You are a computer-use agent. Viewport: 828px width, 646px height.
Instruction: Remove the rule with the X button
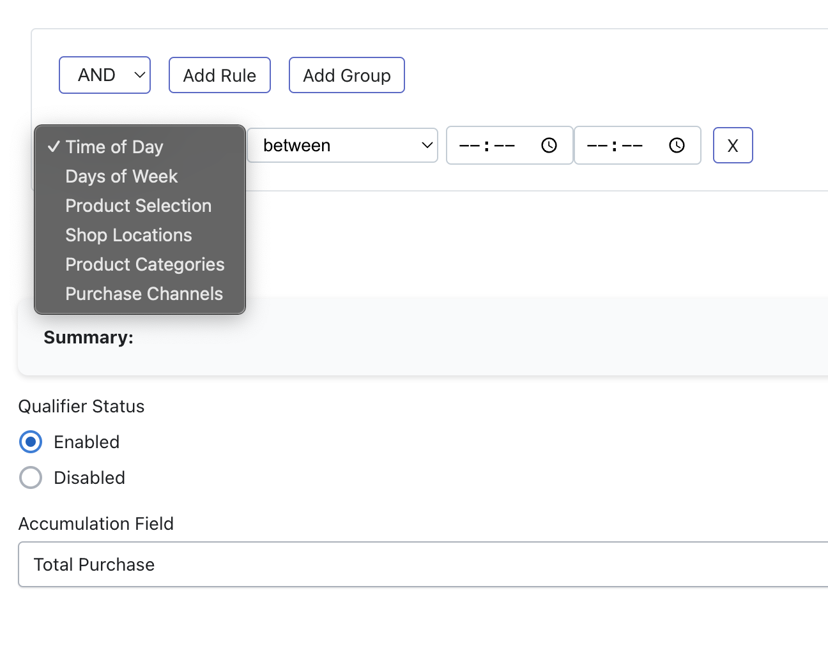[x=732, y=145]
